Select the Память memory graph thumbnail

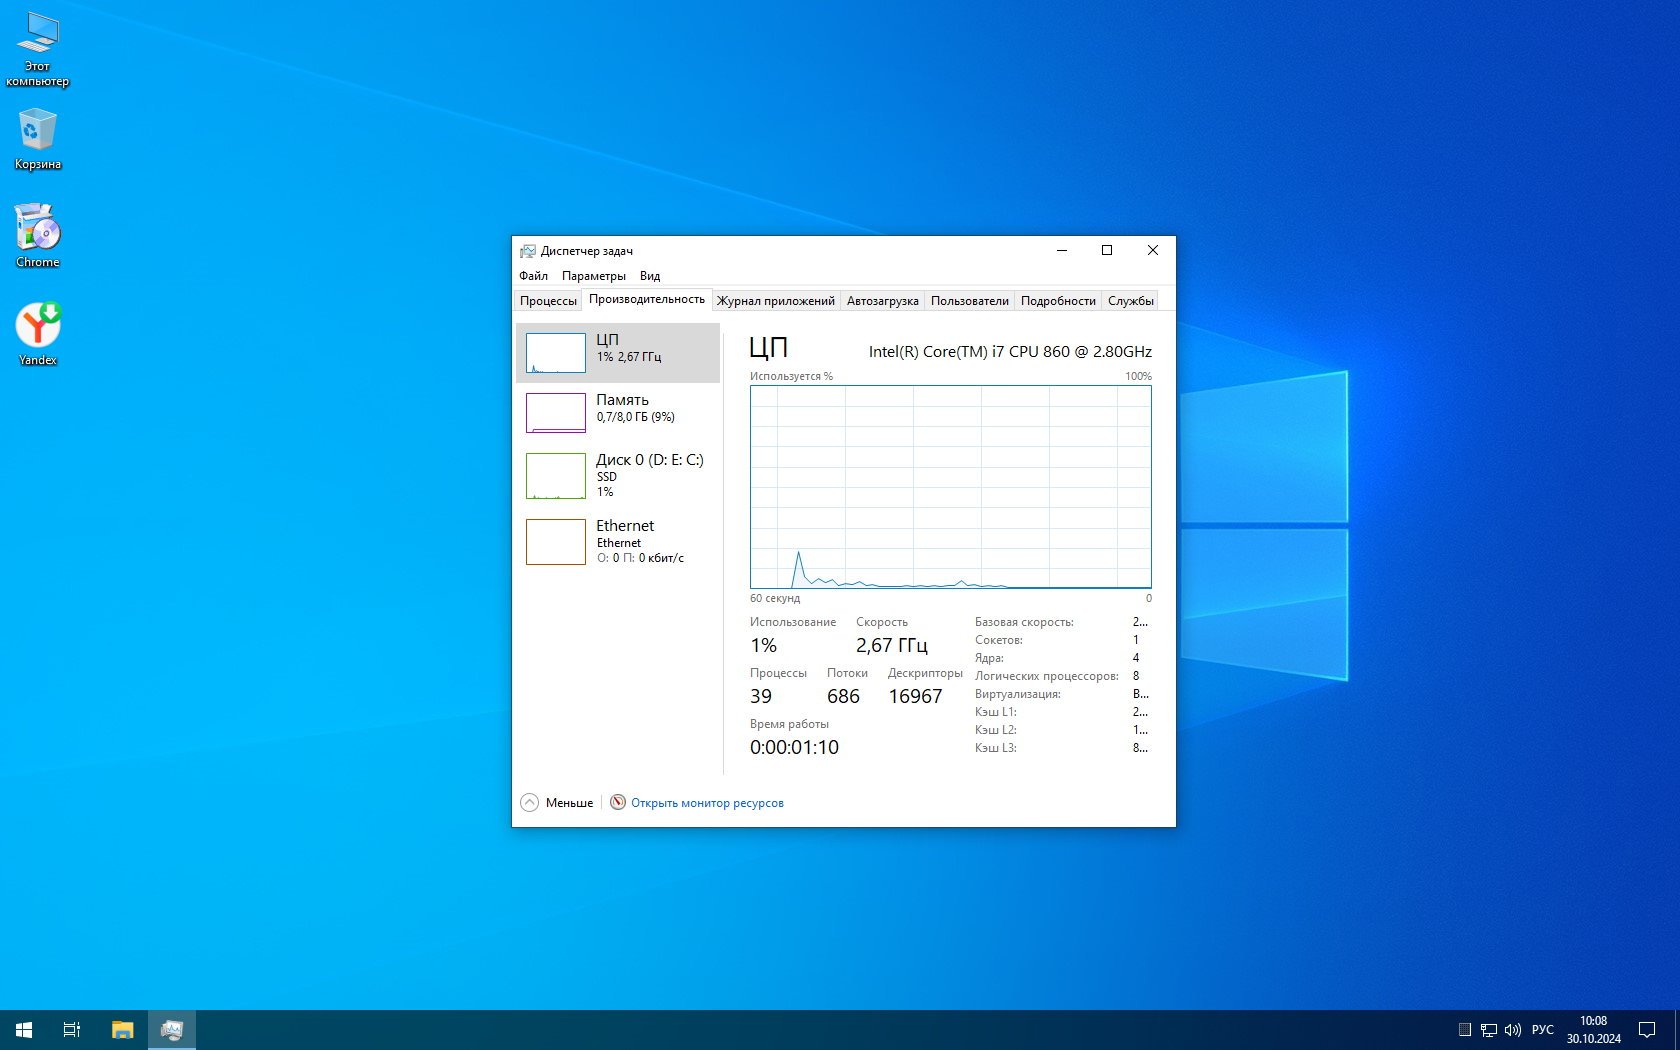(556, 412)
